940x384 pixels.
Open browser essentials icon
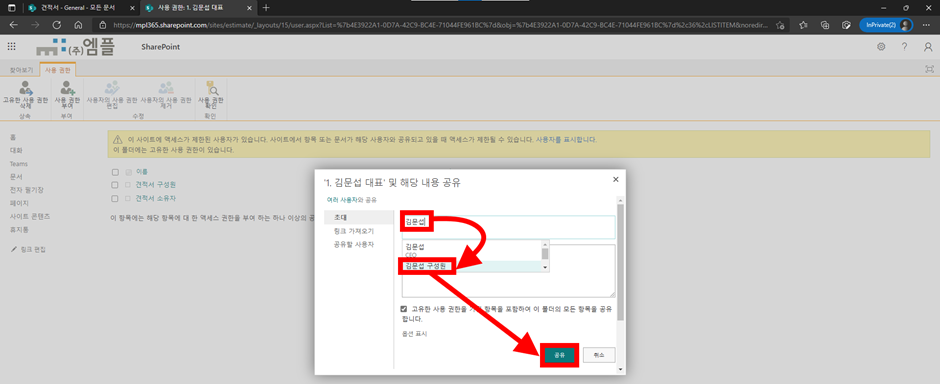(x=846, y=25)
